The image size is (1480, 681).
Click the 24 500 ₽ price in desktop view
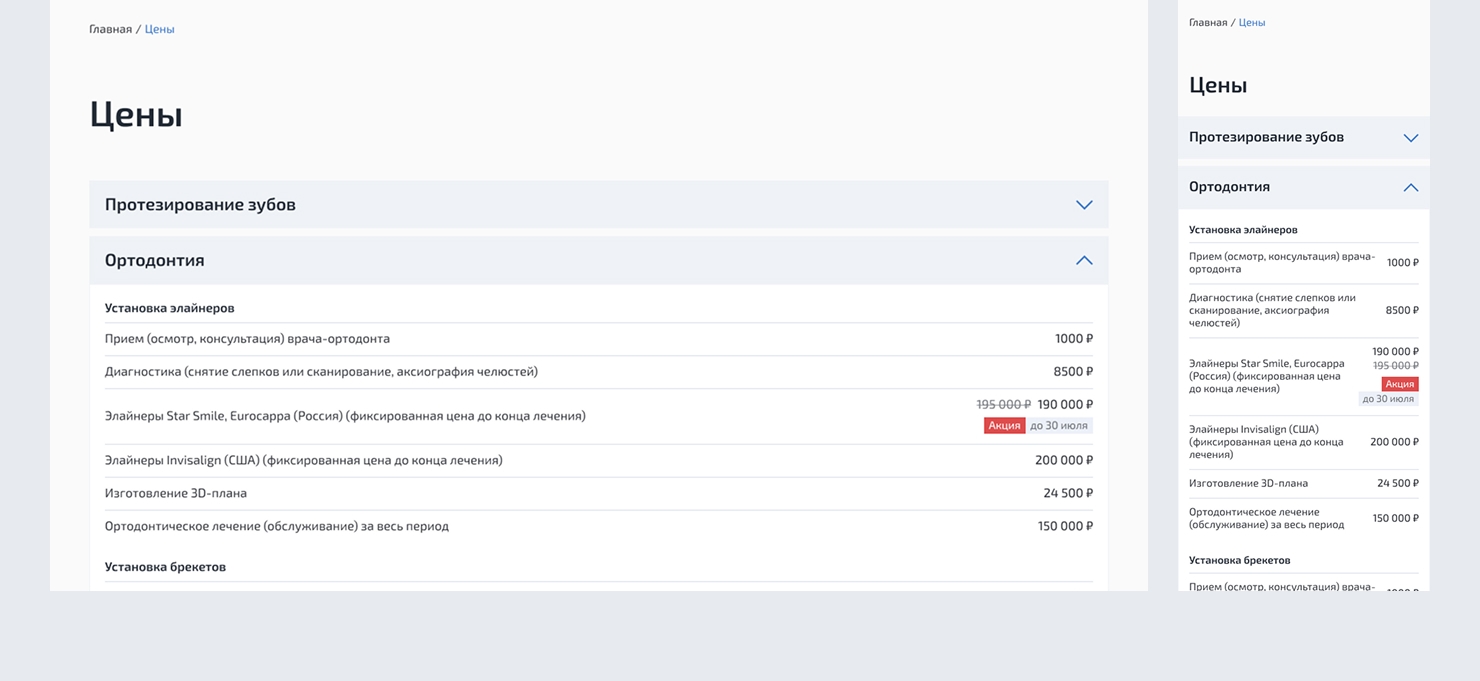[1068, 494]
